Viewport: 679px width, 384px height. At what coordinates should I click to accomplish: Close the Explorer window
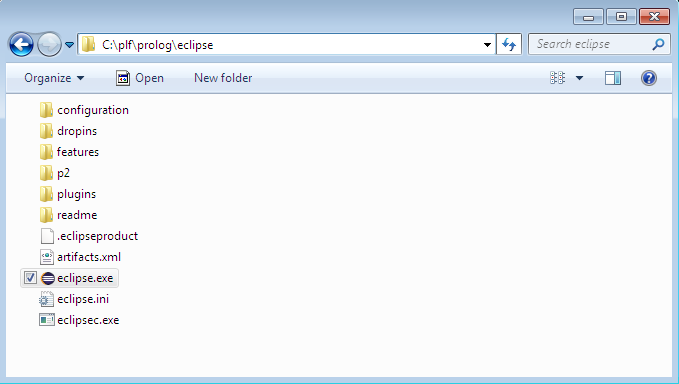(654, 17)
